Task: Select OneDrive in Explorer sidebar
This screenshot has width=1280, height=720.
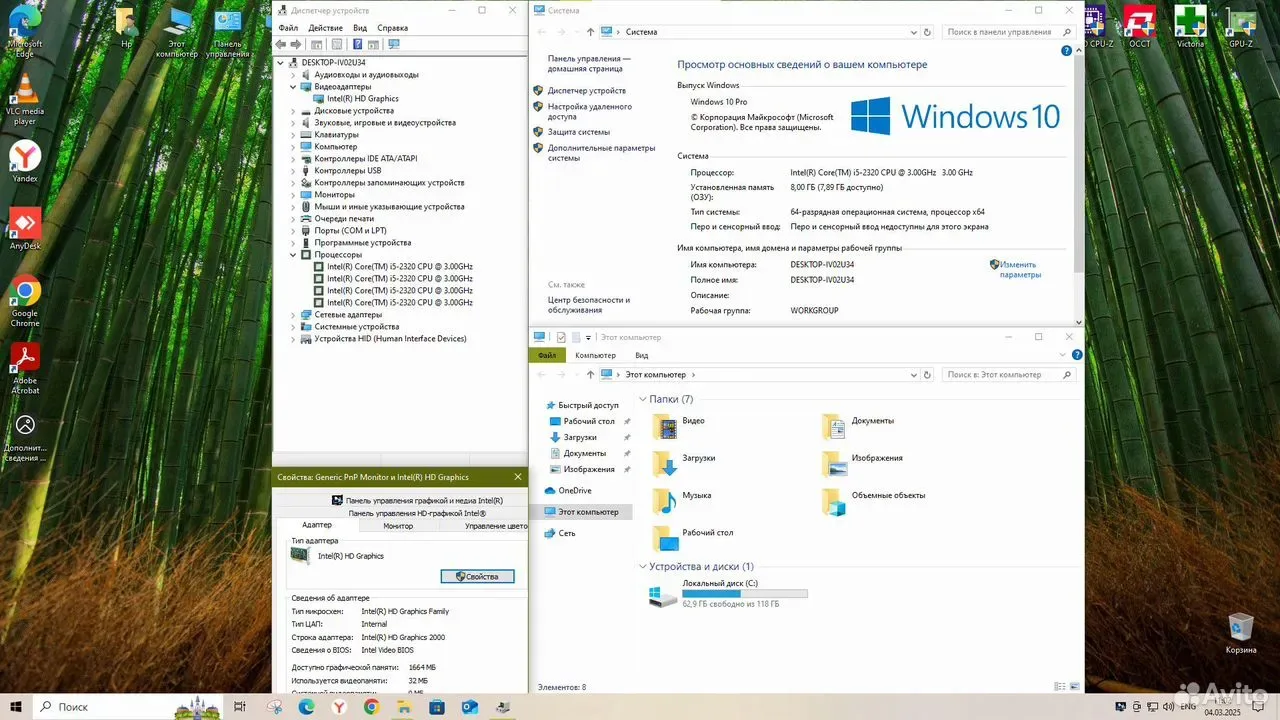Action: [575, 491]
